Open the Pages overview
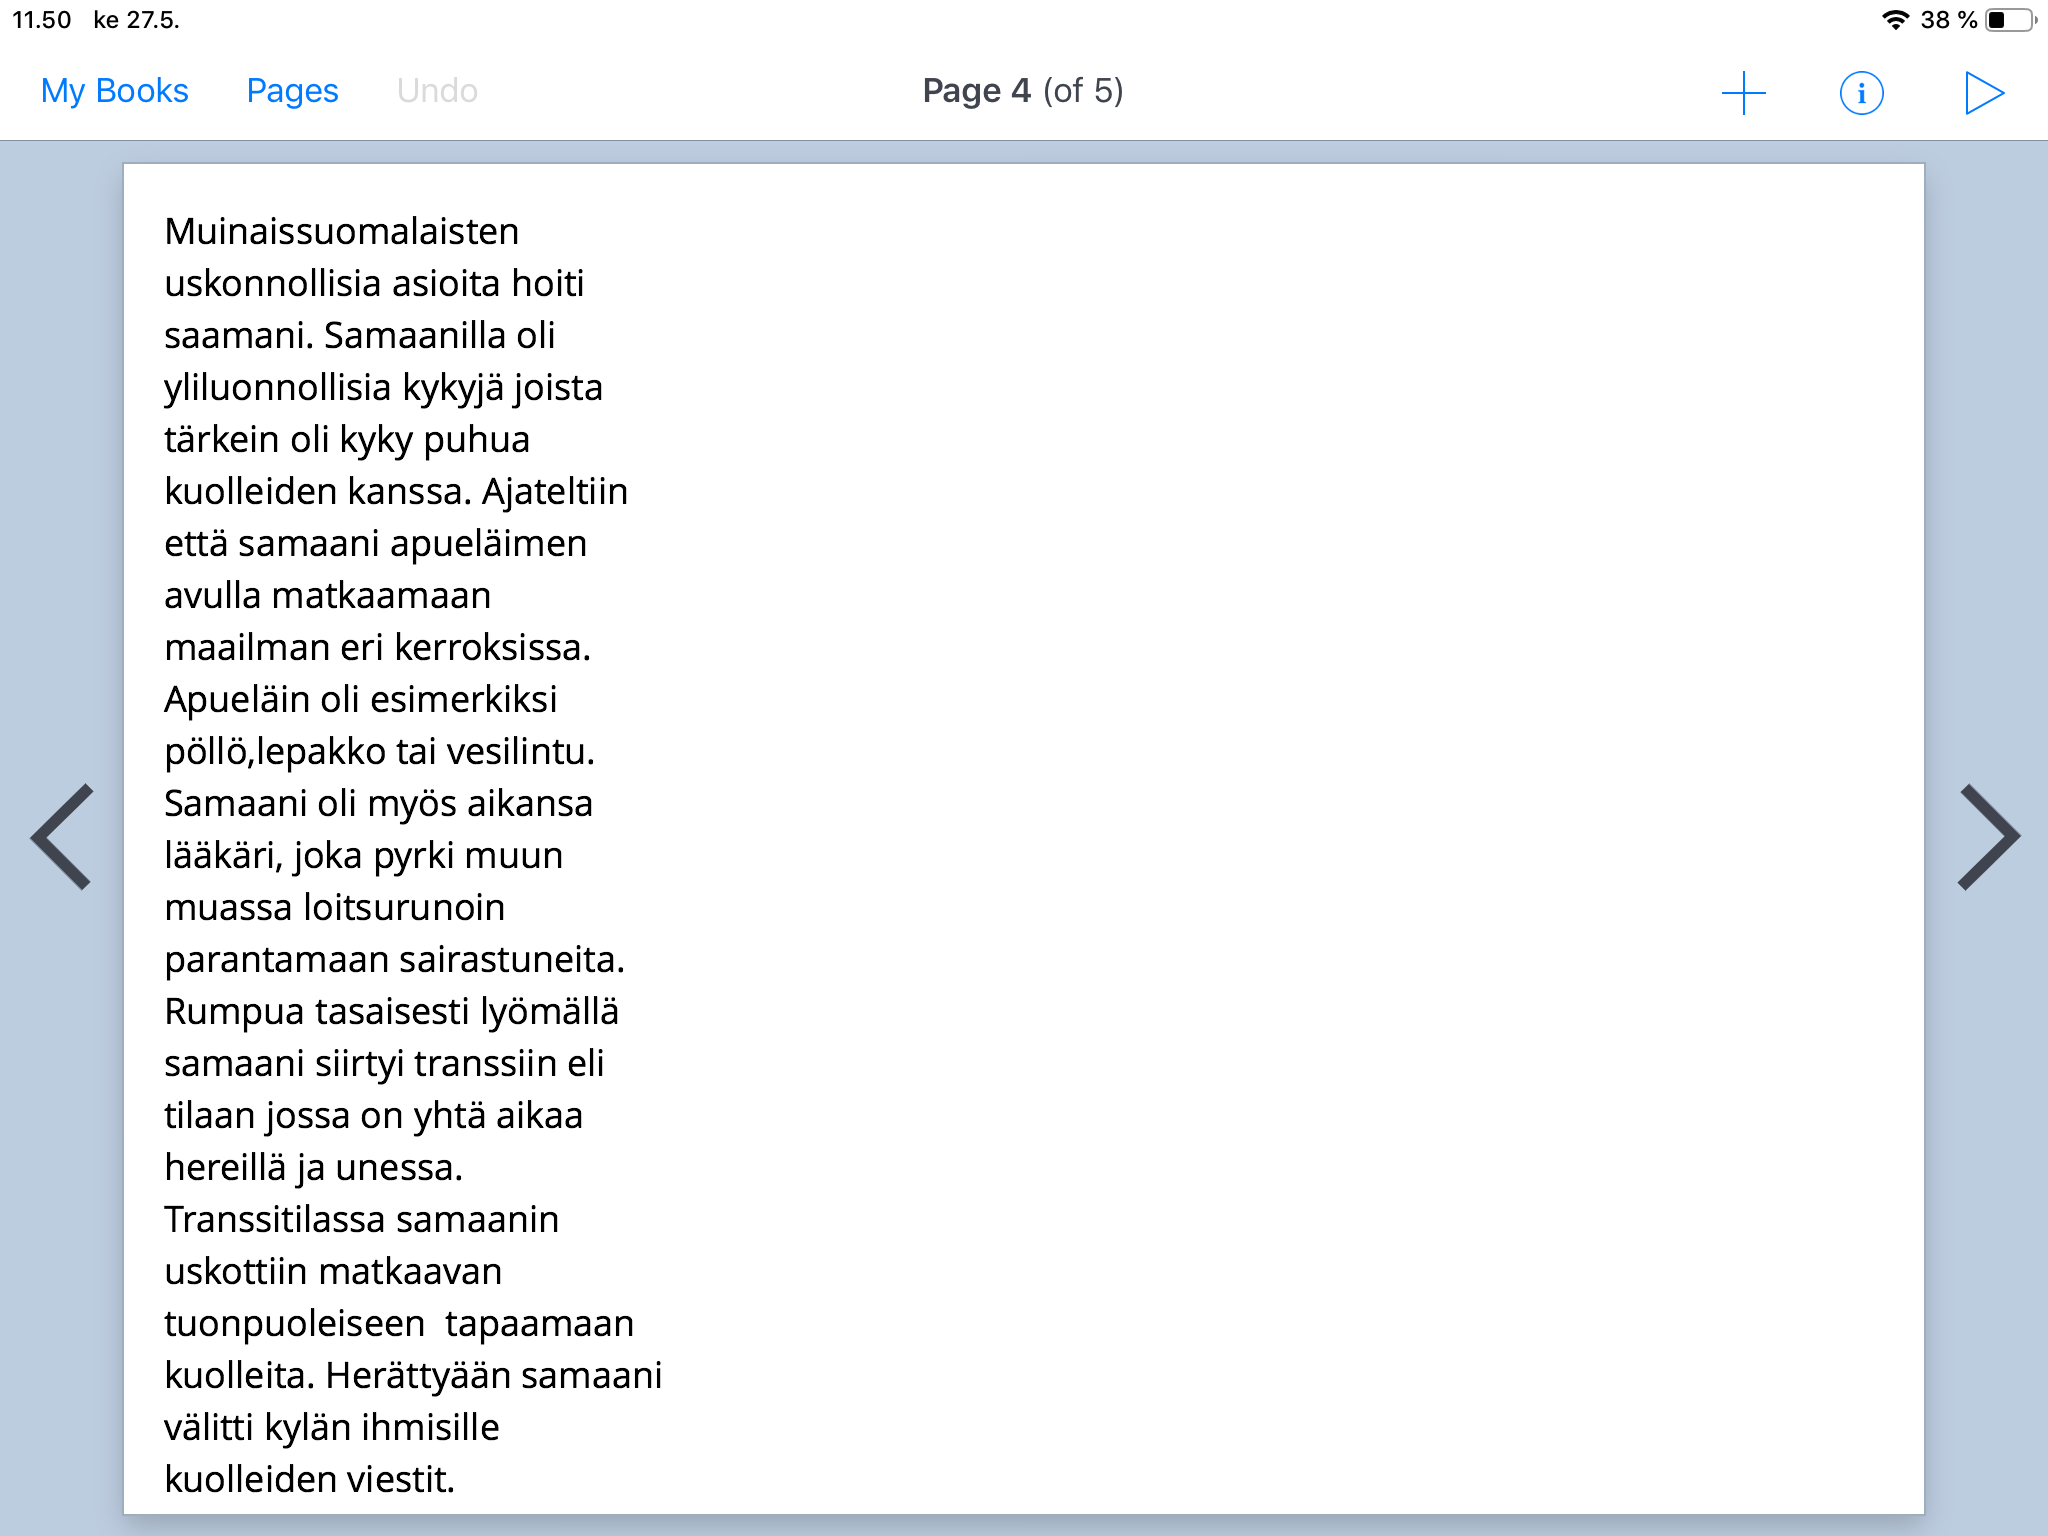The image size is (2048, 1536). (292, 91)
